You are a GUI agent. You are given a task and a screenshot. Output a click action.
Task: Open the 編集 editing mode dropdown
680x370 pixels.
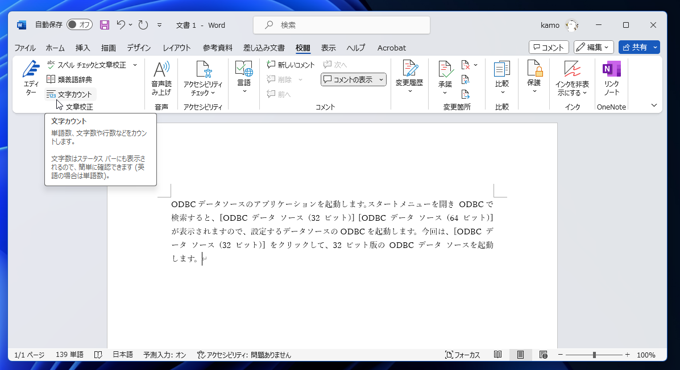[593, 47]
